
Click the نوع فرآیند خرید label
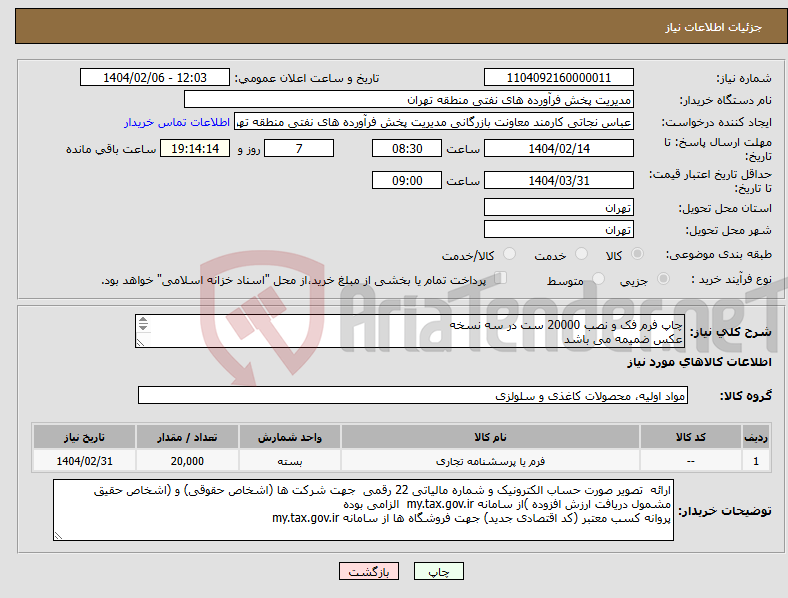(x=731, y=279)
